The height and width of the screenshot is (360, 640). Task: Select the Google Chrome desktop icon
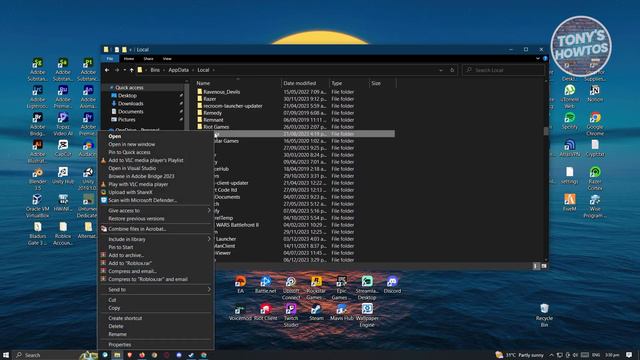click(x=595, y=124)
